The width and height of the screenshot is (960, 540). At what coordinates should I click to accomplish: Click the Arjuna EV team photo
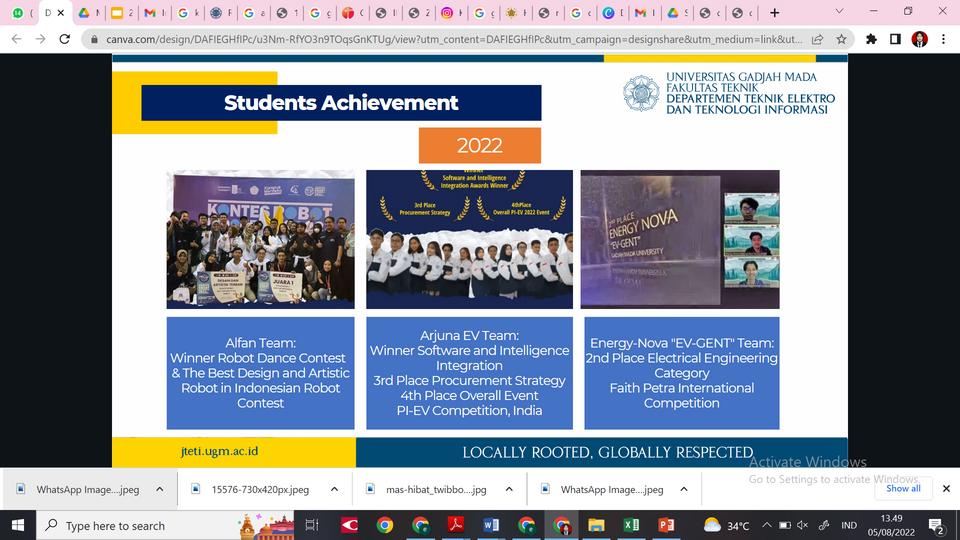click(469, 239)
